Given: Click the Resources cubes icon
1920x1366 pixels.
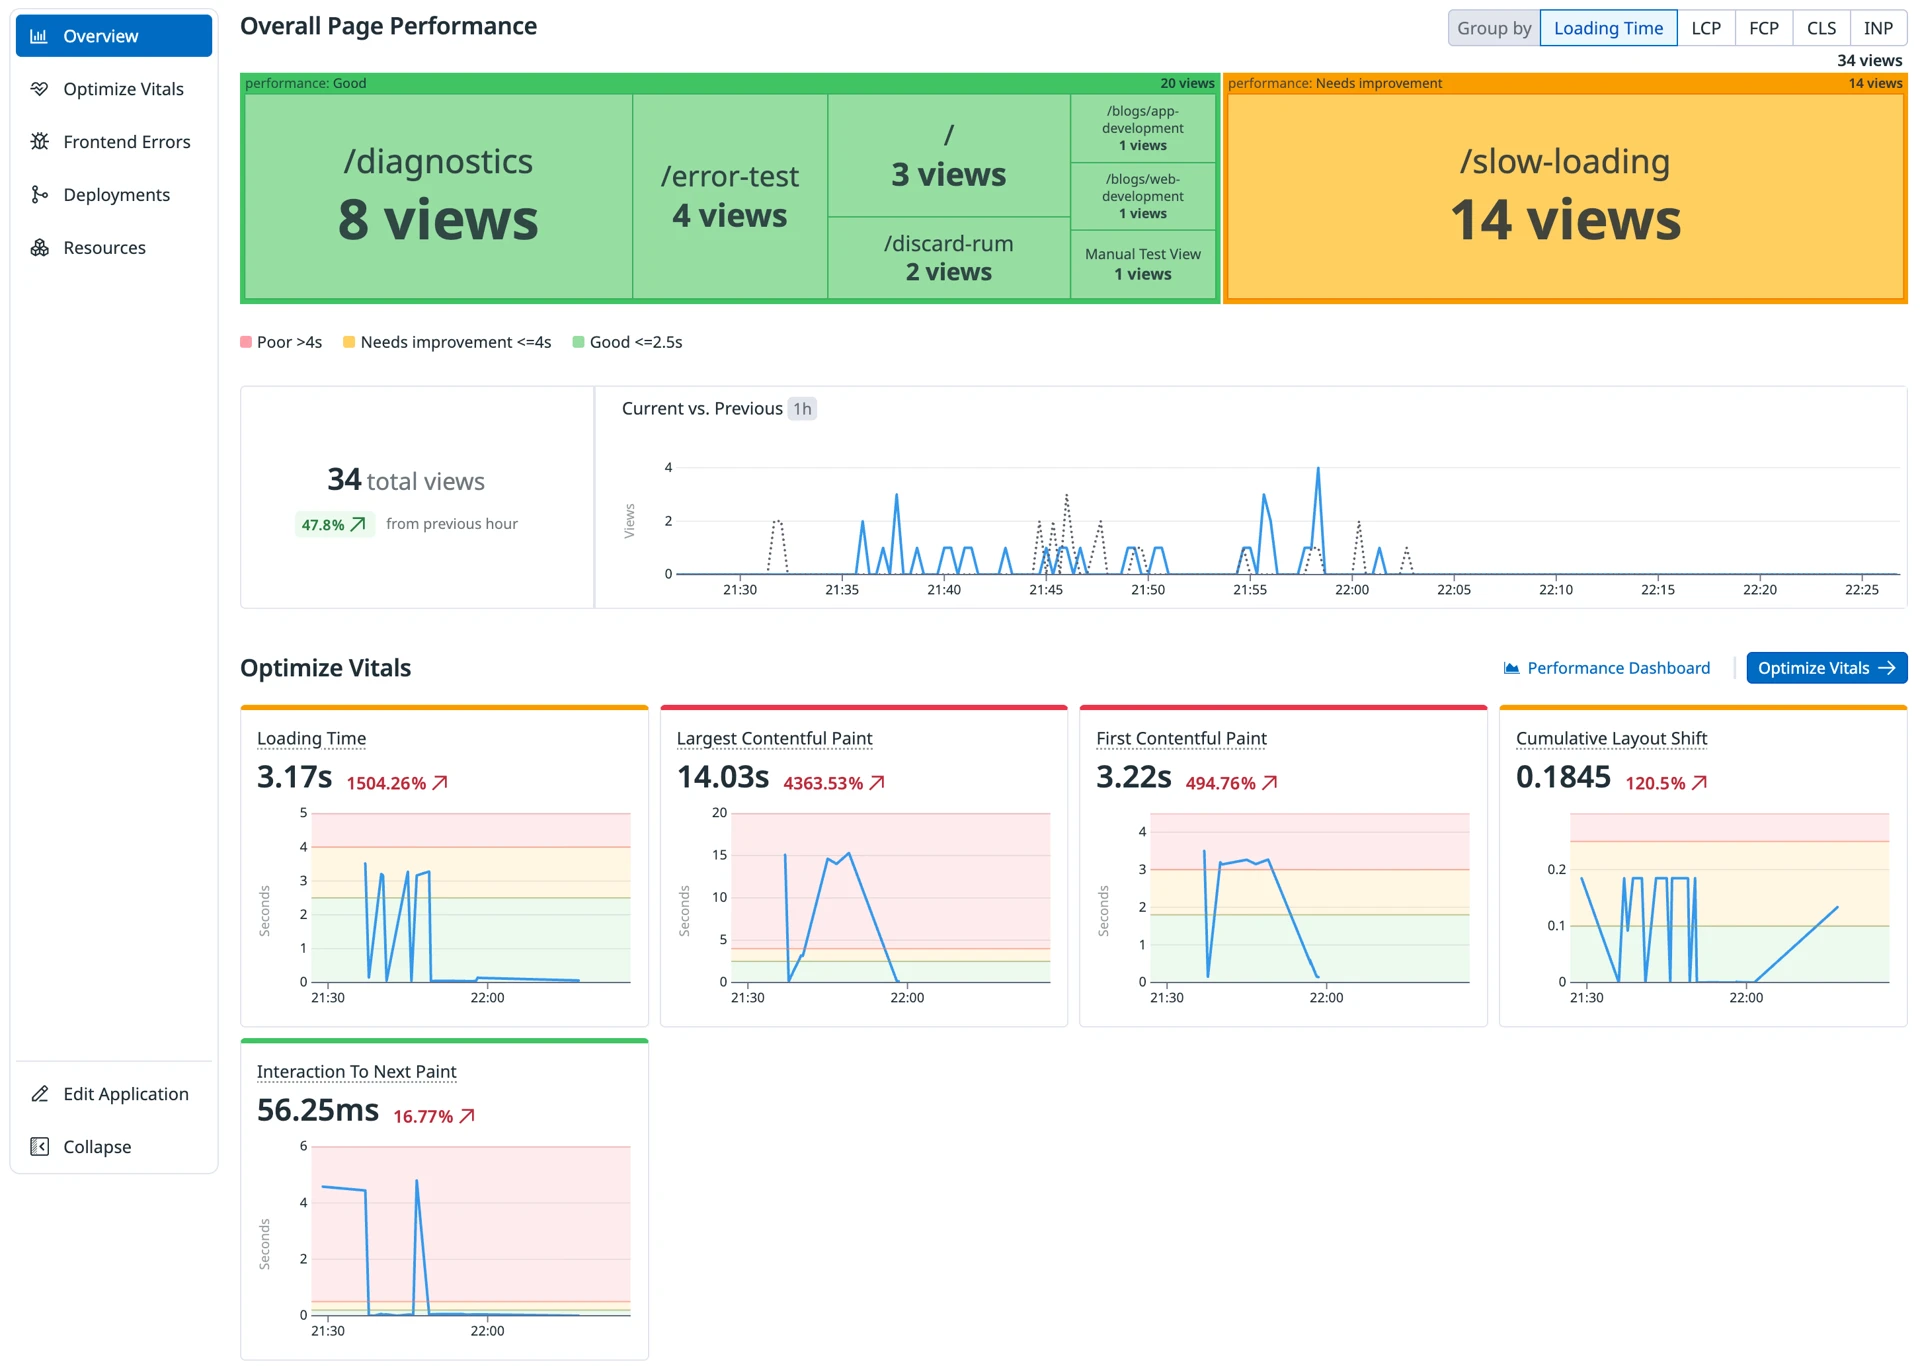Looking at the screenshot, I should click(39, 248).
